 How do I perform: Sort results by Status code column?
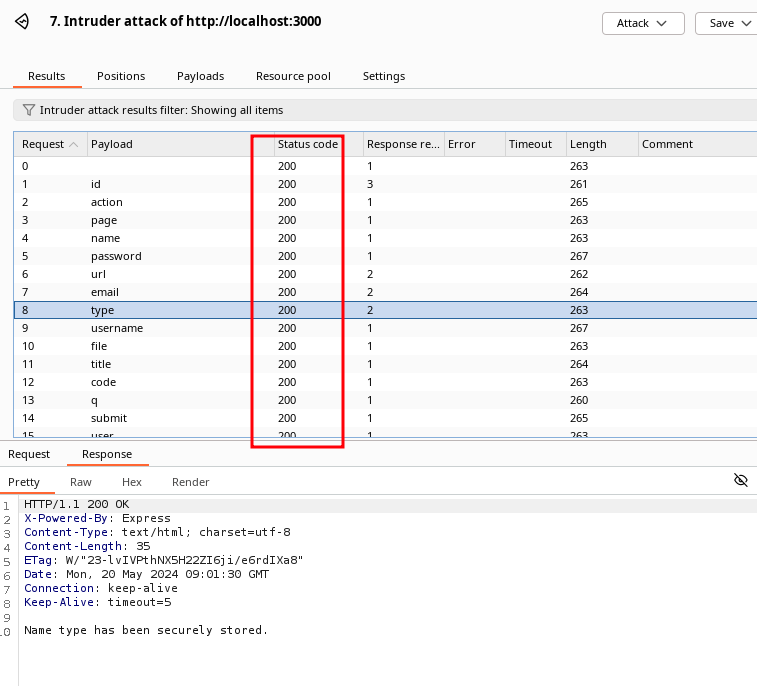click(307, 144)
